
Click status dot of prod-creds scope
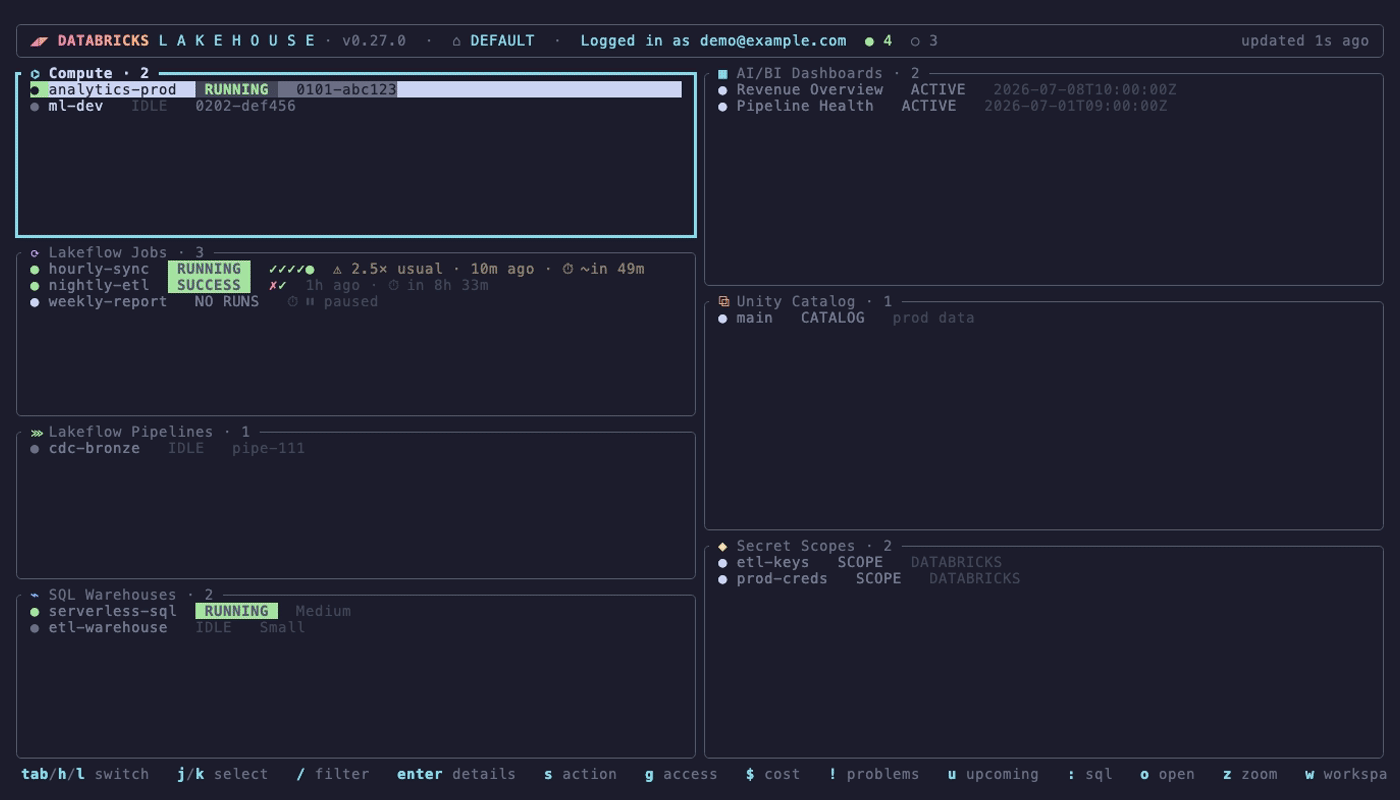click(x=723, y=579)
